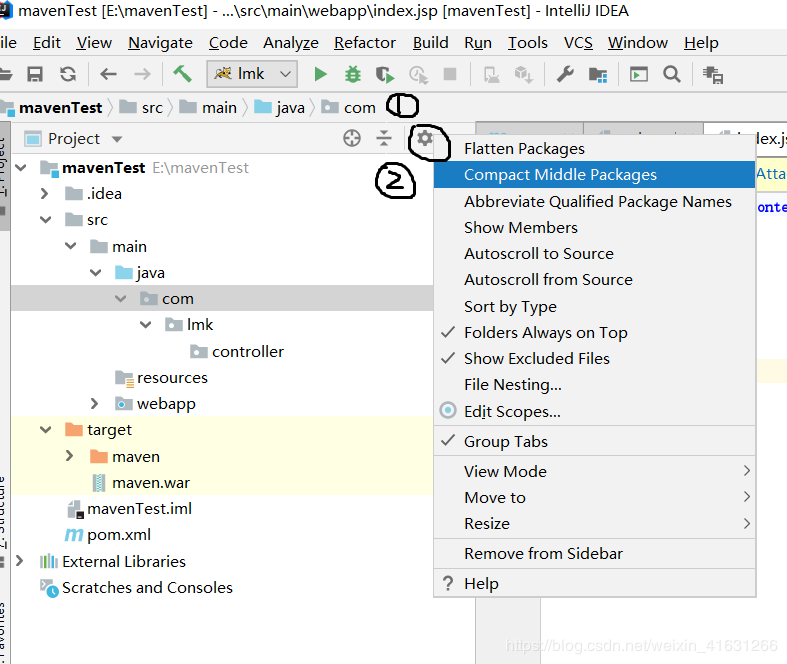Run the lmk configuration with the play icon
Image resolution: width=787 pixels, height=664 pixels.
pyautogui.click(x=320, y=74)
